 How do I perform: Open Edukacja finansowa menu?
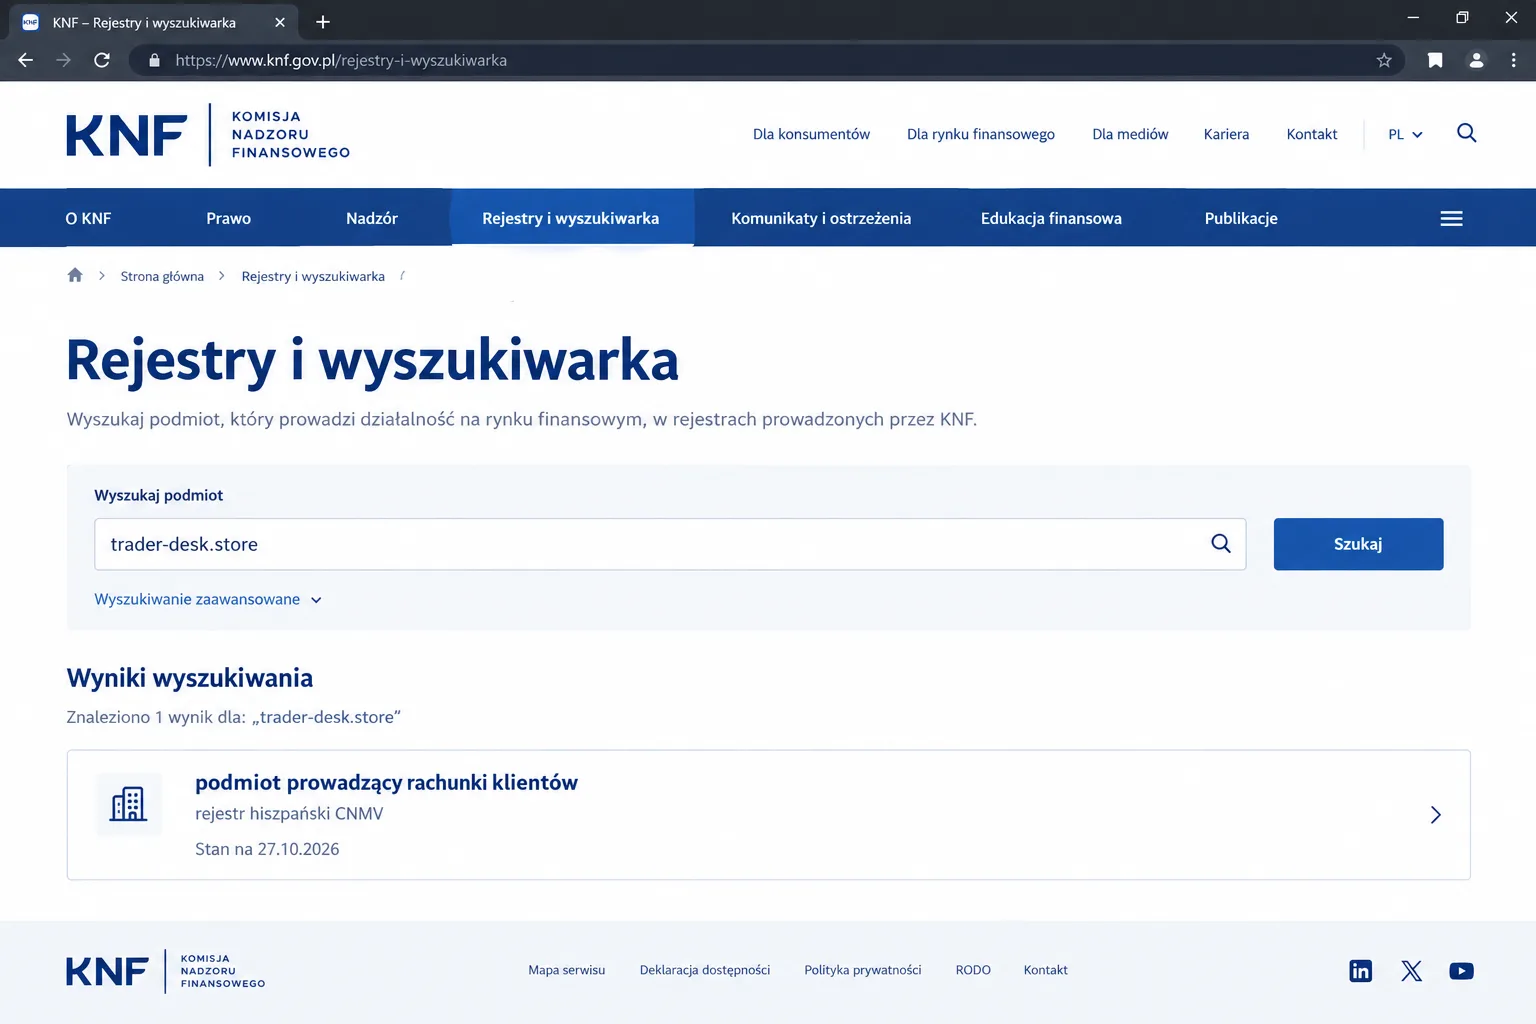click(1051, 218)
